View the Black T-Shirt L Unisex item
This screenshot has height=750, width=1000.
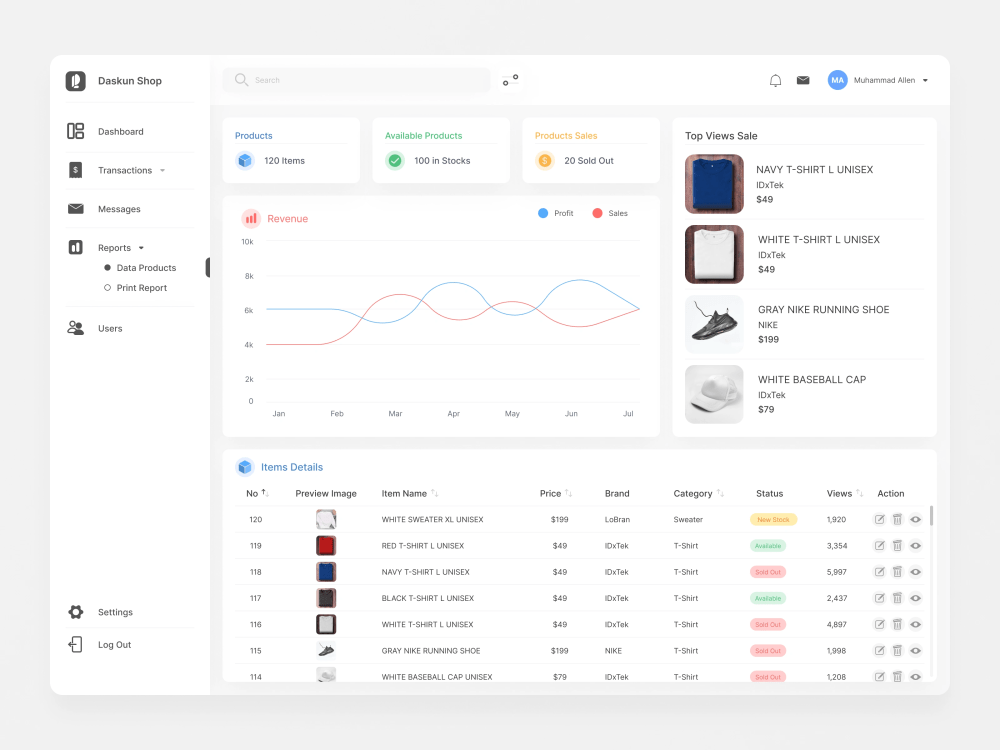pyautogui.click(x=916, y=598)
